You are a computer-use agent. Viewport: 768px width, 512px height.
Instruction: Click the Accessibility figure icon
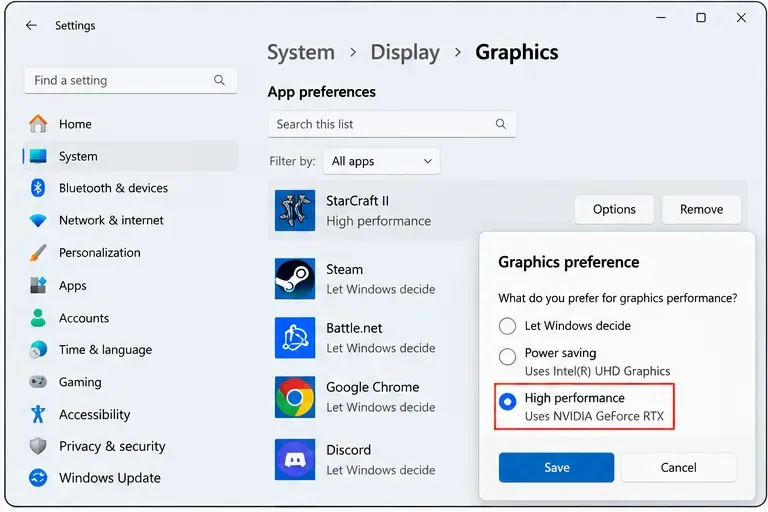[38, 414]
